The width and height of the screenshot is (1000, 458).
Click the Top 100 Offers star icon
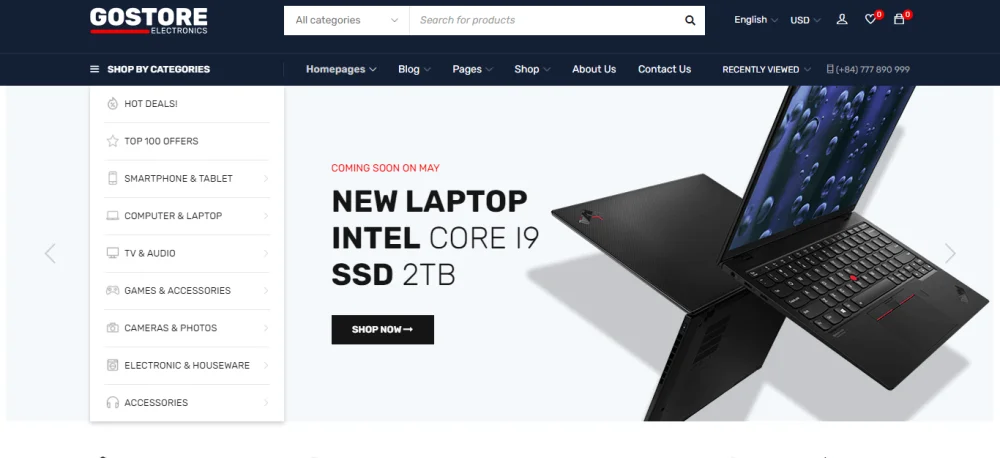click(113, 141)
